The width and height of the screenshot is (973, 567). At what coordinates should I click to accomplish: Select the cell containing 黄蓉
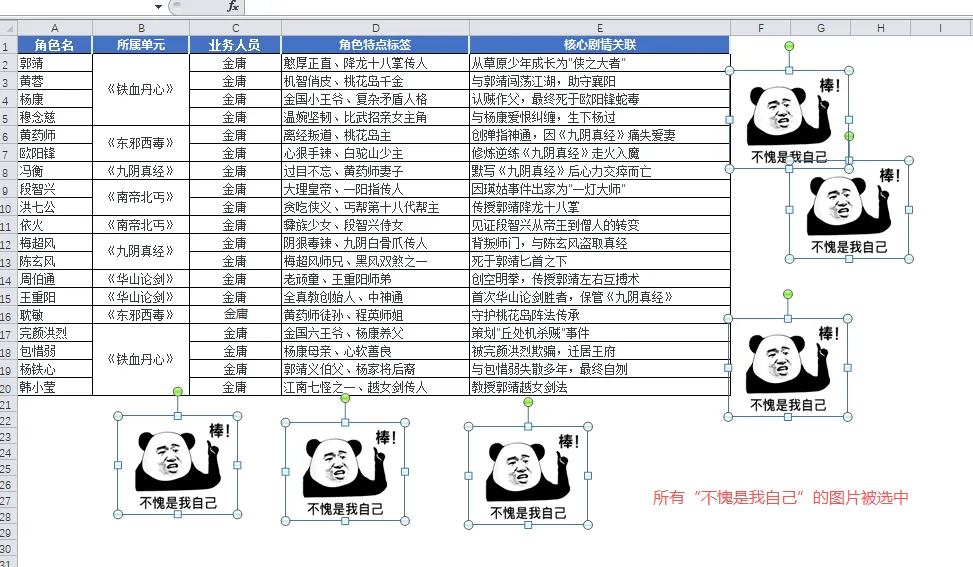pos(55,81)
